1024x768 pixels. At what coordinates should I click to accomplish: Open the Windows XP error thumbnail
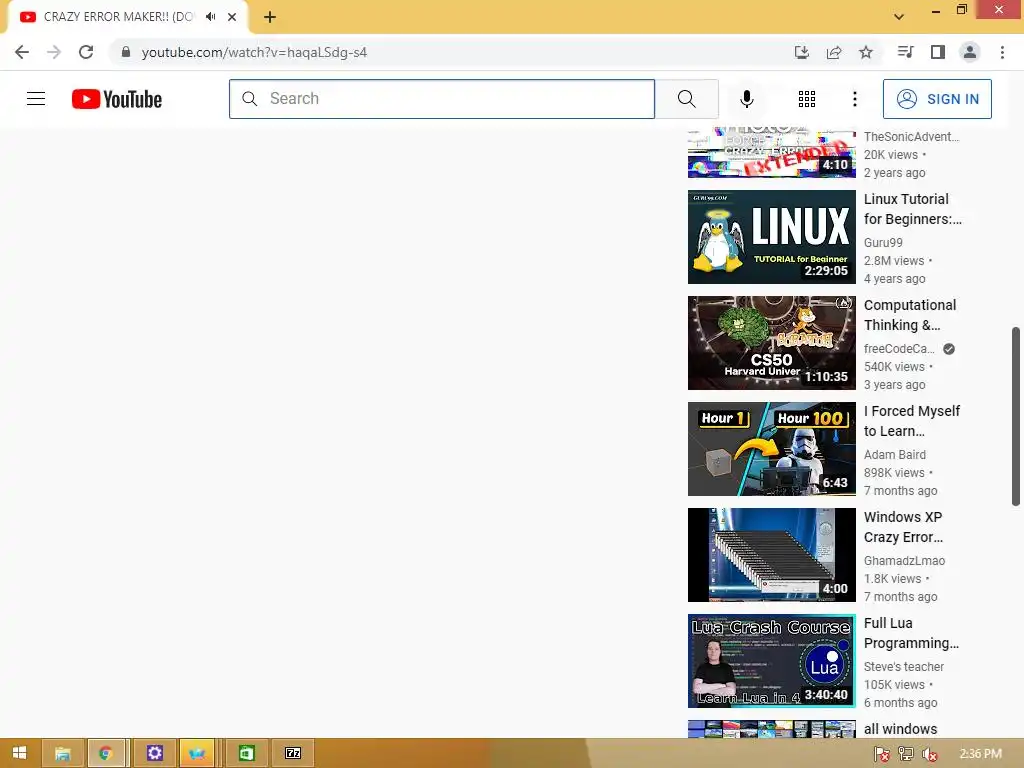click(771, 555)
